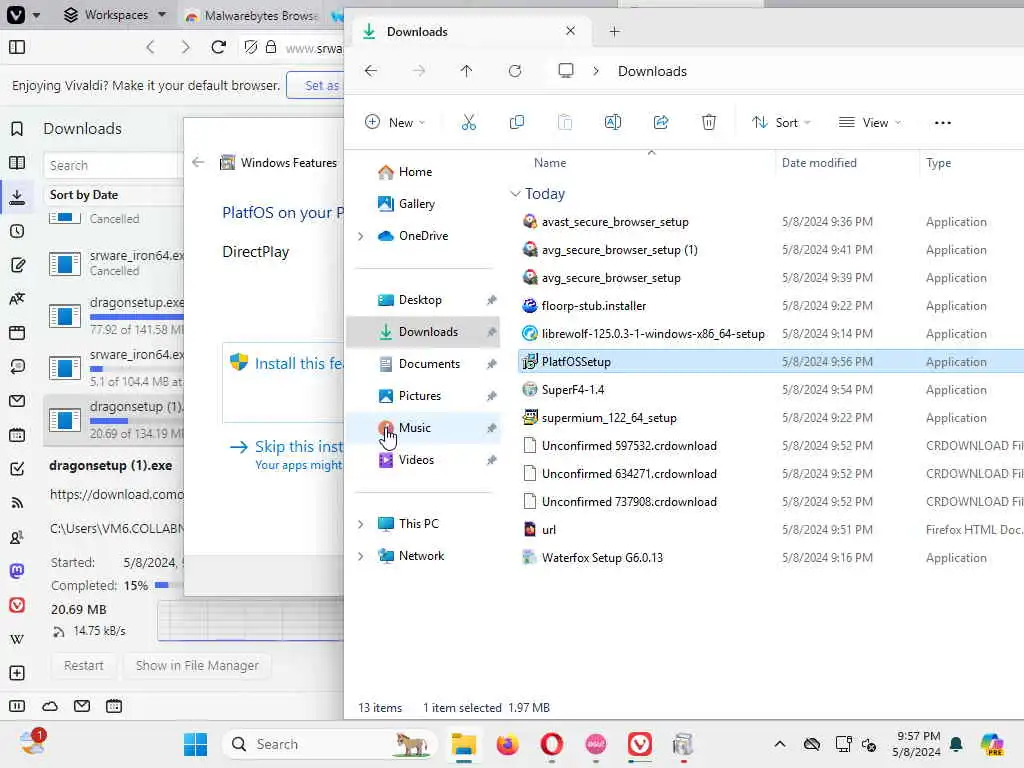The height and width of the screenshot is (768, 1024).
Task: Open Windows Start menu
Action: point(195,744)
